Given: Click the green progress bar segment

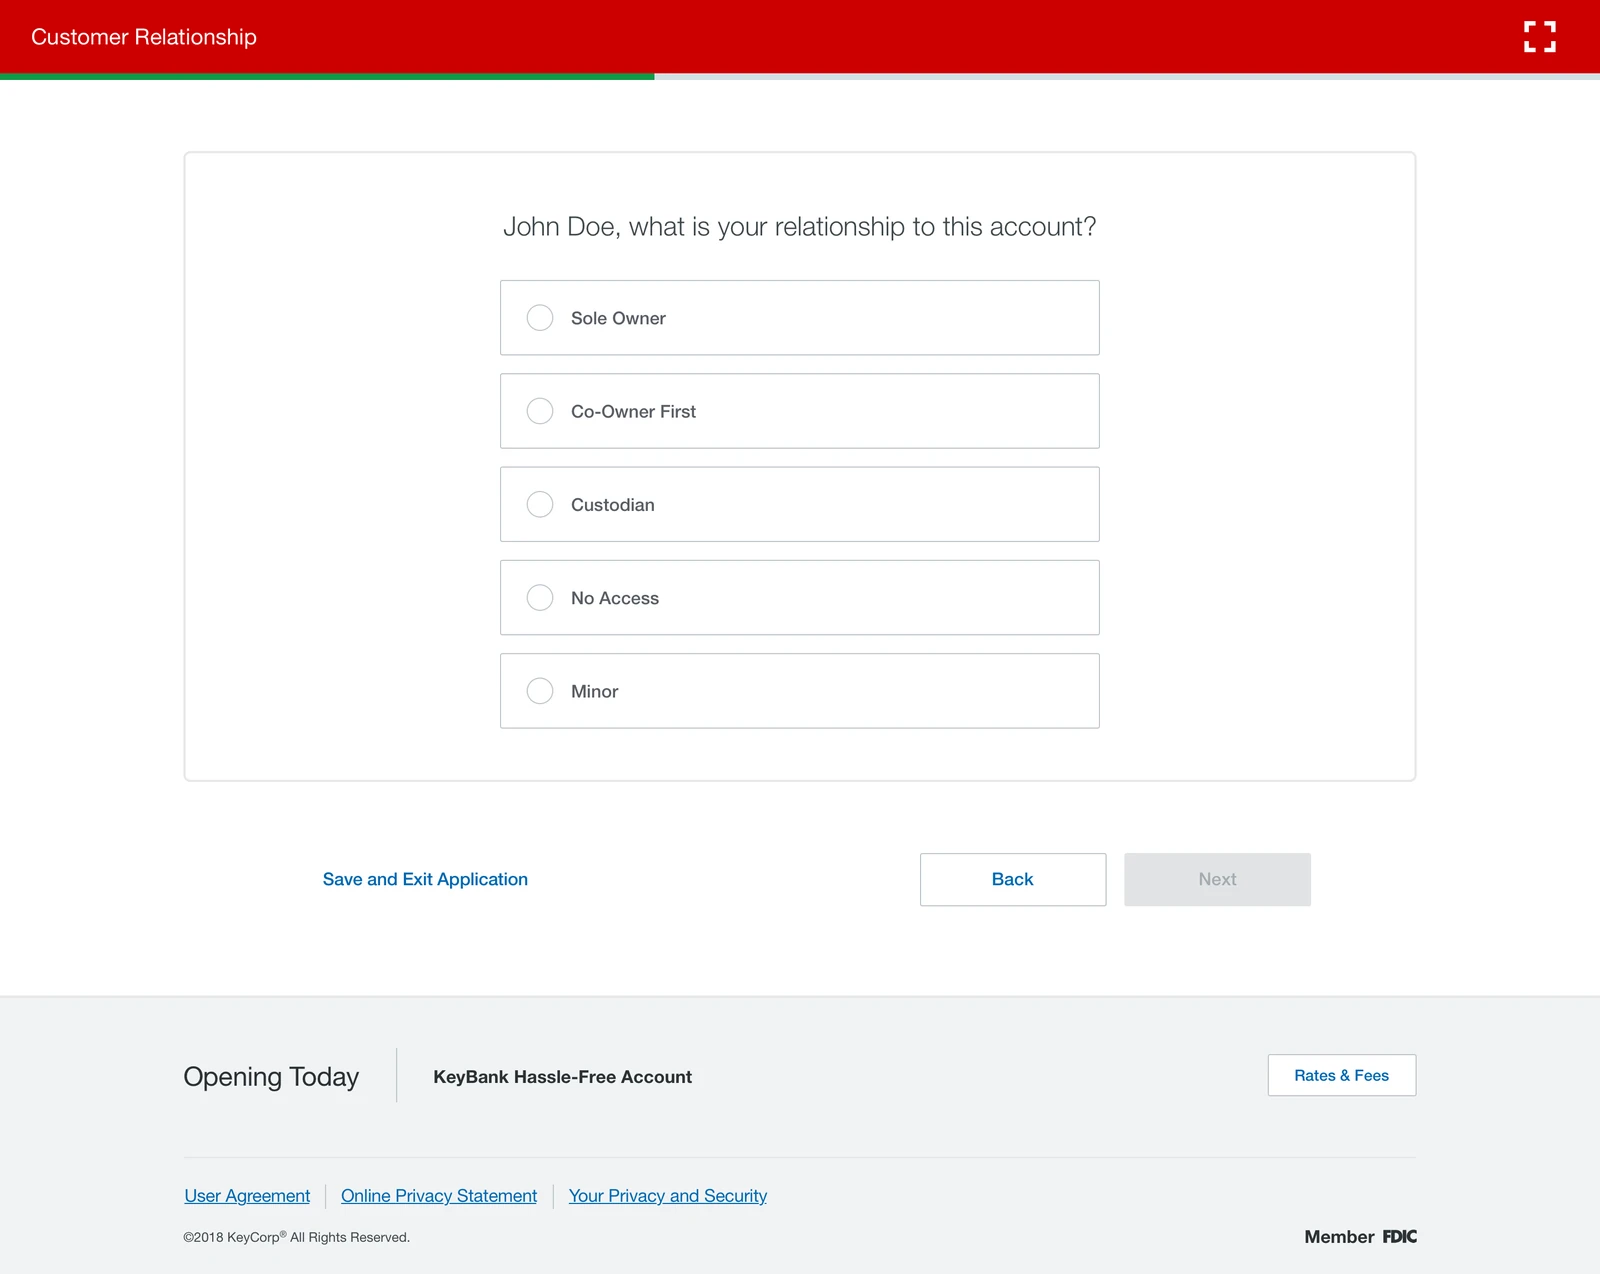Looking at the screenshot, I should (x=327, y=76).
